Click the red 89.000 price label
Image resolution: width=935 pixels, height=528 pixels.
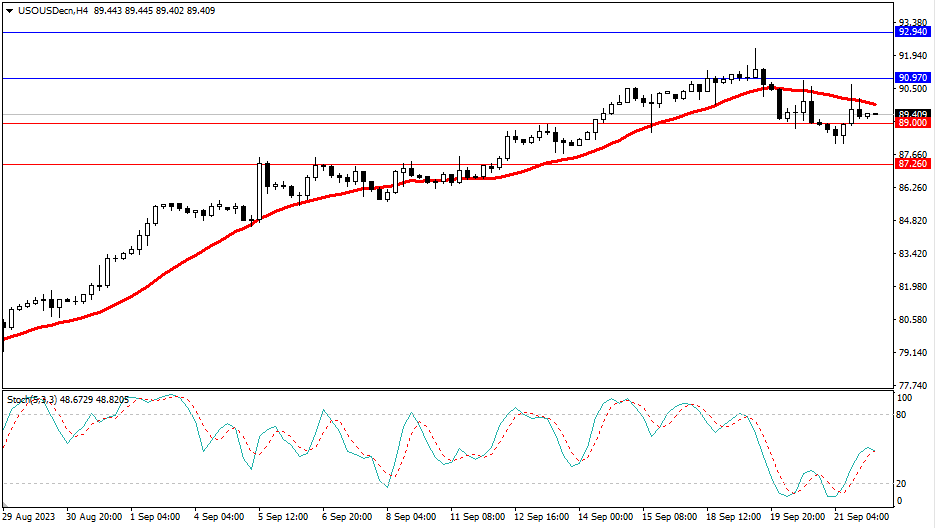coord(912,123)
